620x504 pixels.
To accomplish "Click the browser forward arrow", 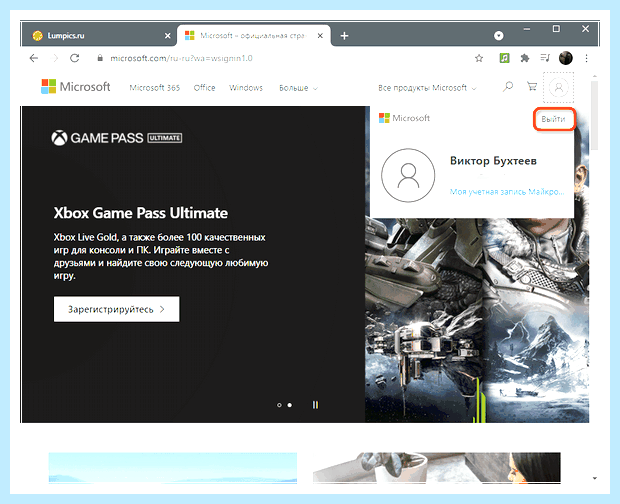I will 55,58.
